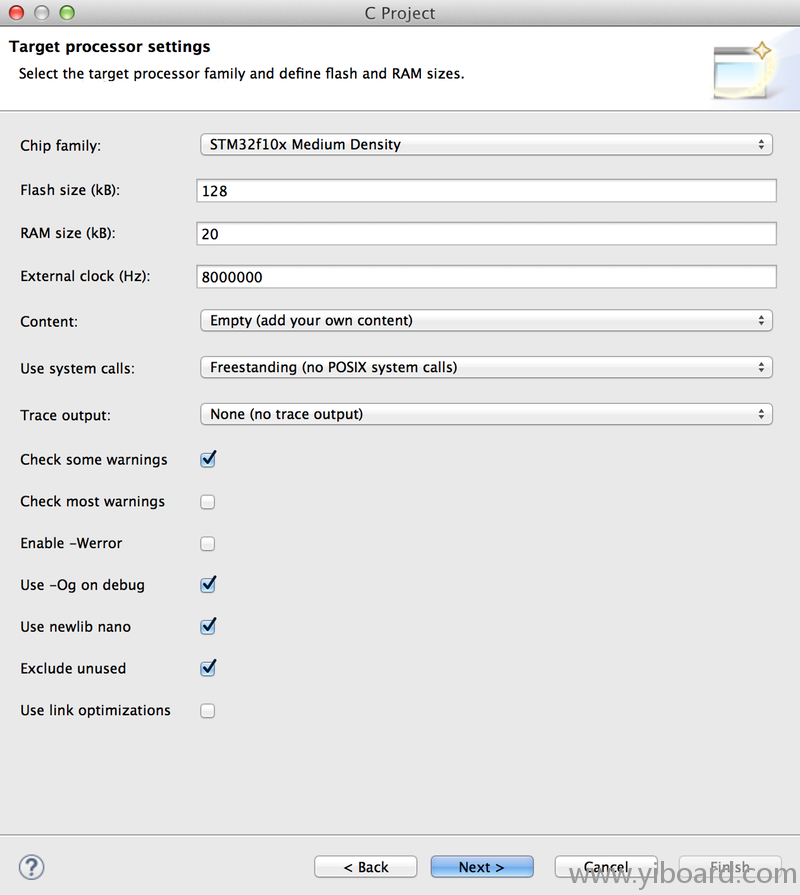The image size is (800, 895).
Task: Open the Chip family dropdown
Action: pos(486,145)
